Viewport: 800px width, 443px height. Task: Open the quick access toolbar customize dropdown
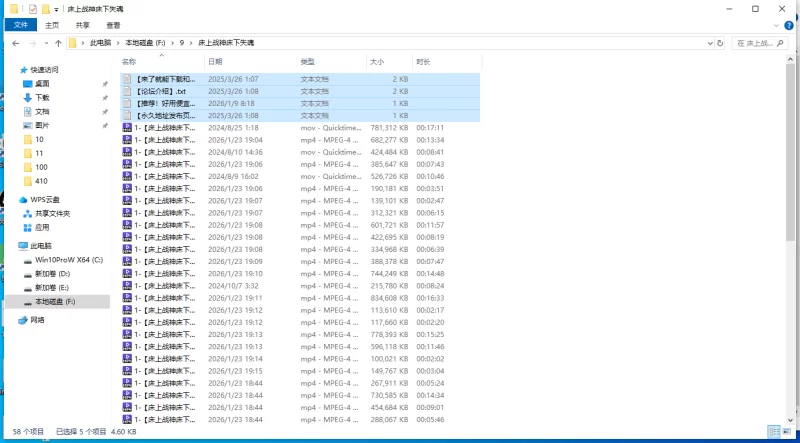58,8
